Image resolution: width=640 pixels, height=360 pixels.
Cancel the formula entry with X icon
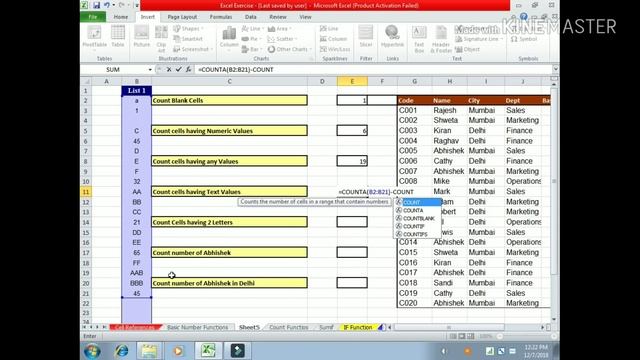coord(169,69)
